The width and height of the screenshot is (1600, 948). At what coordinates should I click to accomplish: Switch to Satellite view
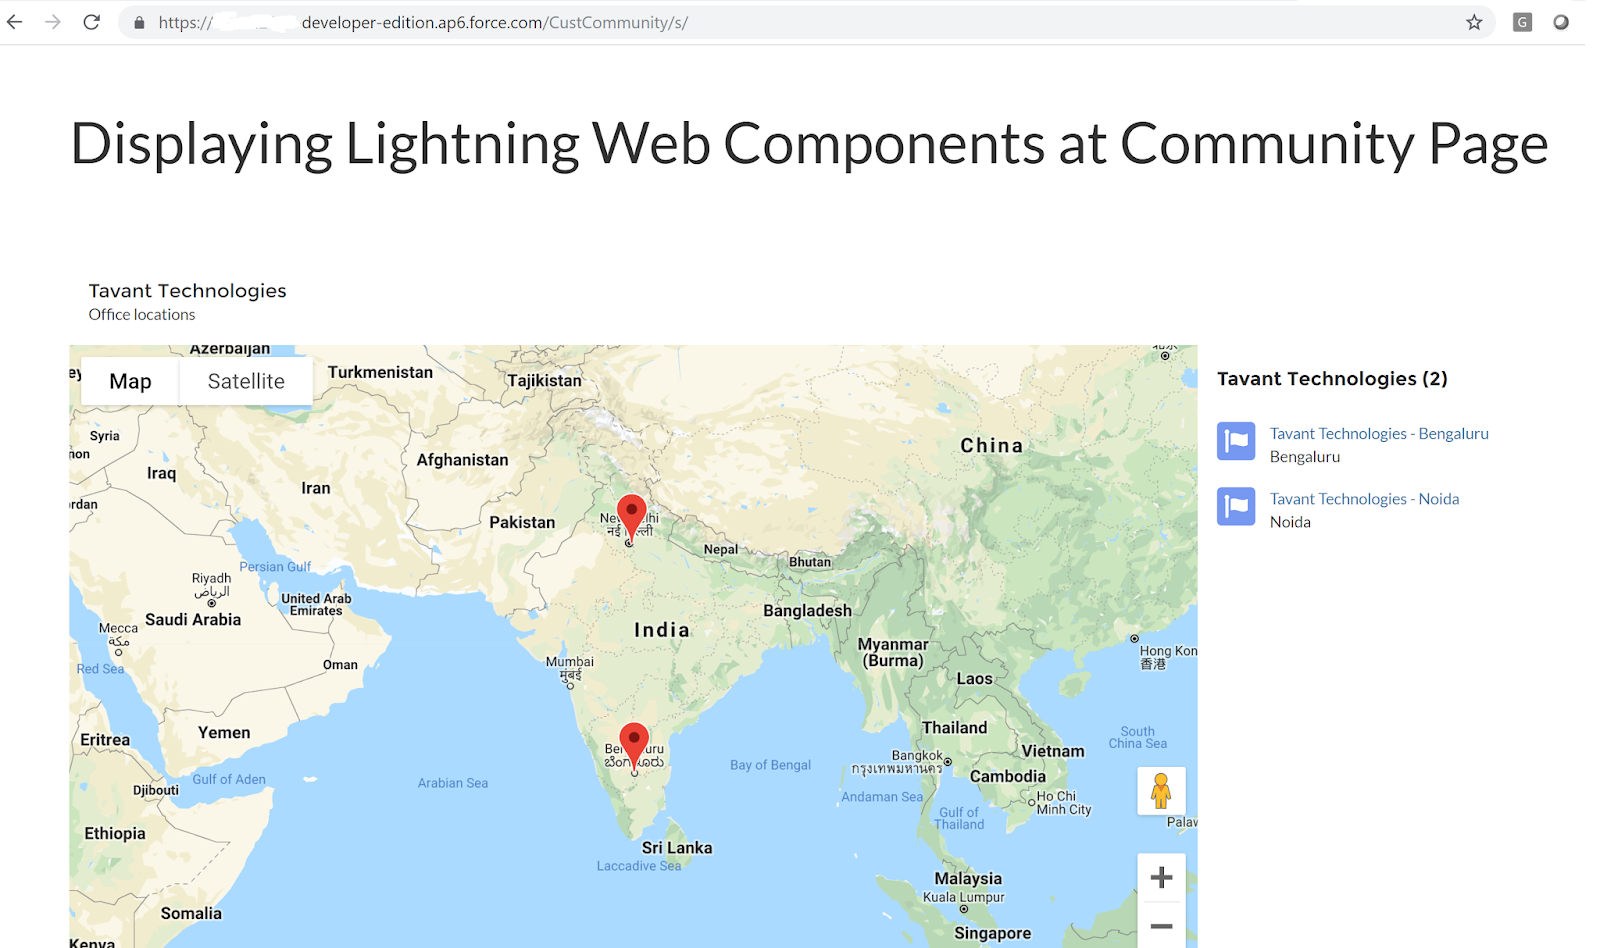tap(246, 381)
